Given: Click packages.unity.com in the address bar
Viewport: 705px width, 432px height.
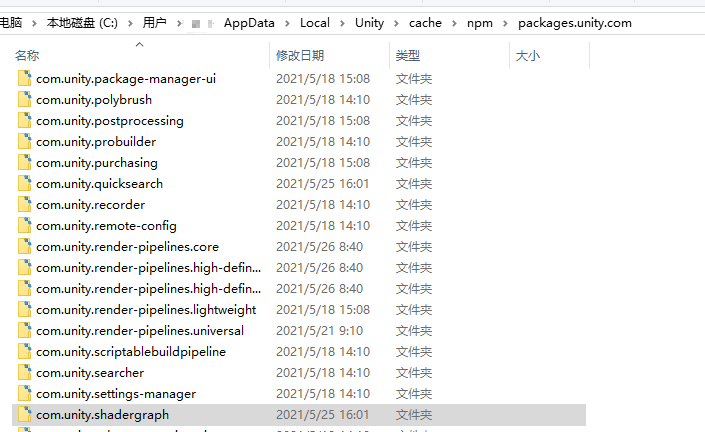Looking at the screenshot, I should [x=575, y=22].
